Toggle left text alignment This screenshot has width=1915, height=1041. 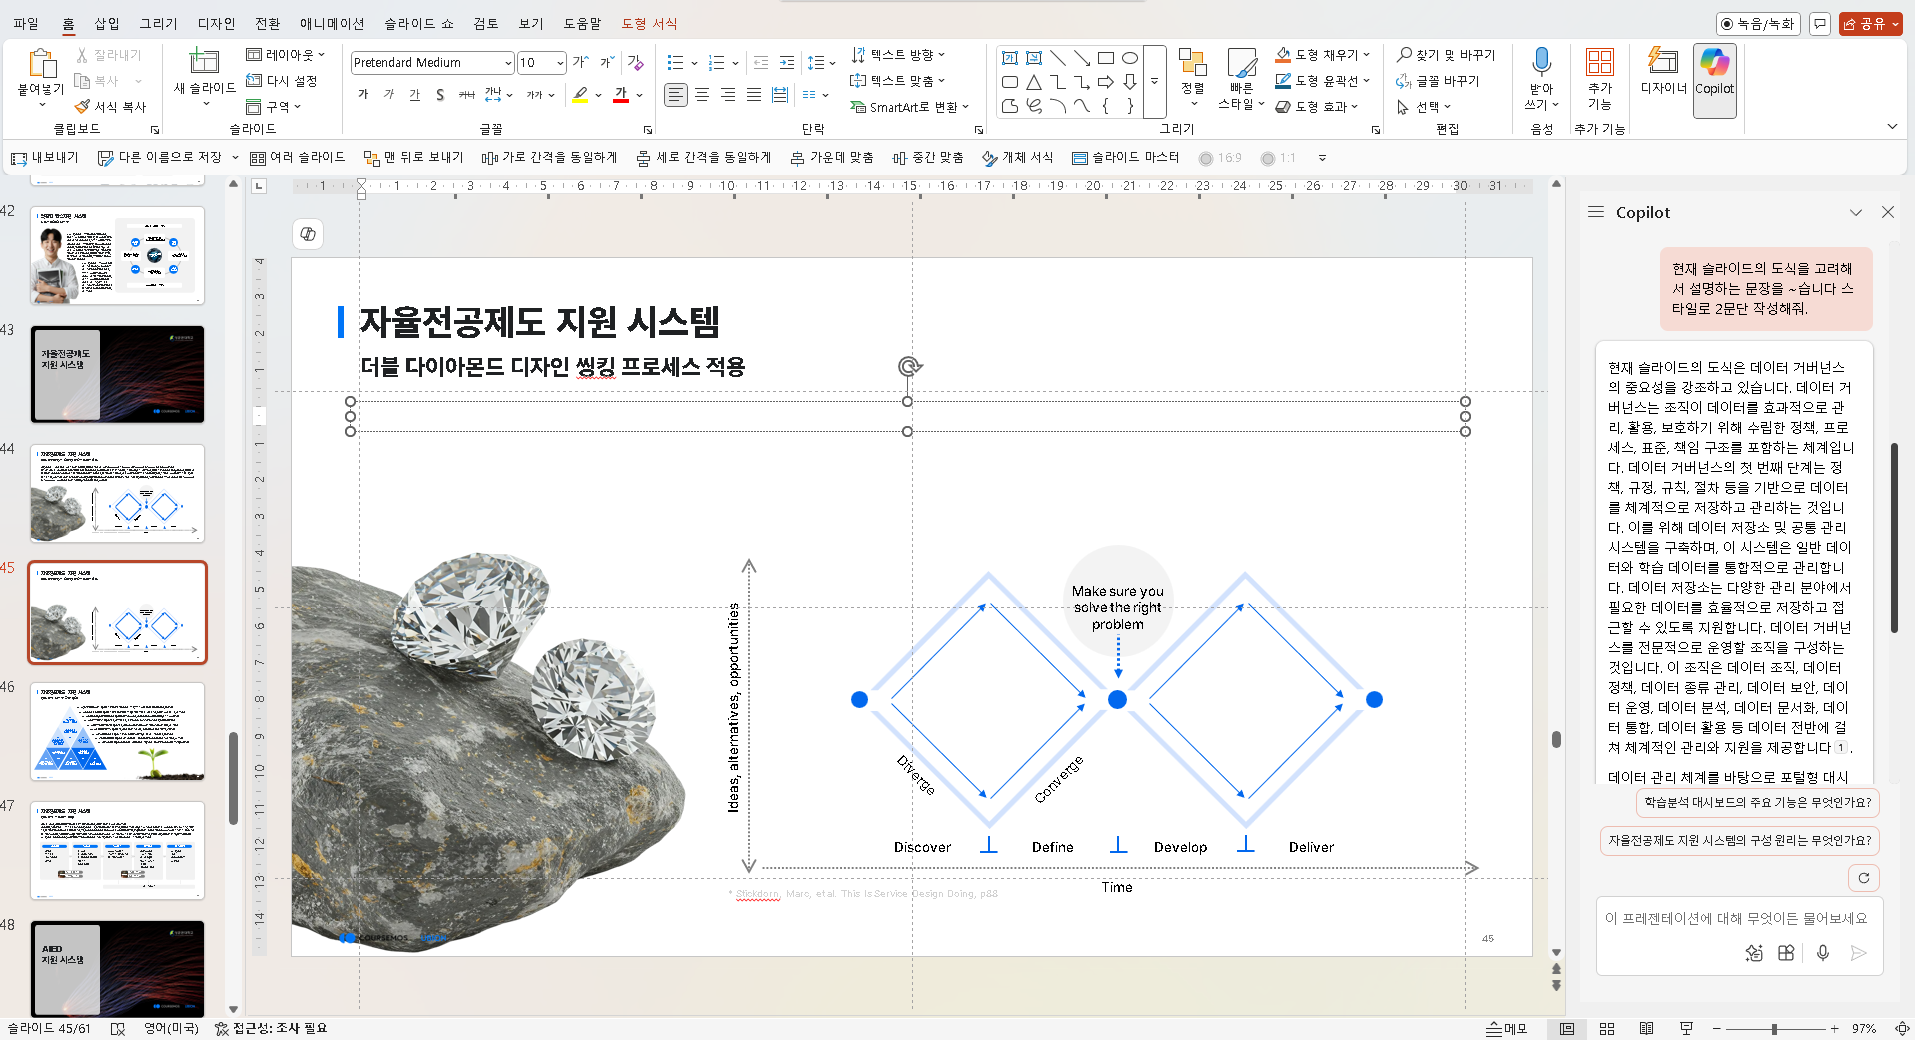click(676, 94)
